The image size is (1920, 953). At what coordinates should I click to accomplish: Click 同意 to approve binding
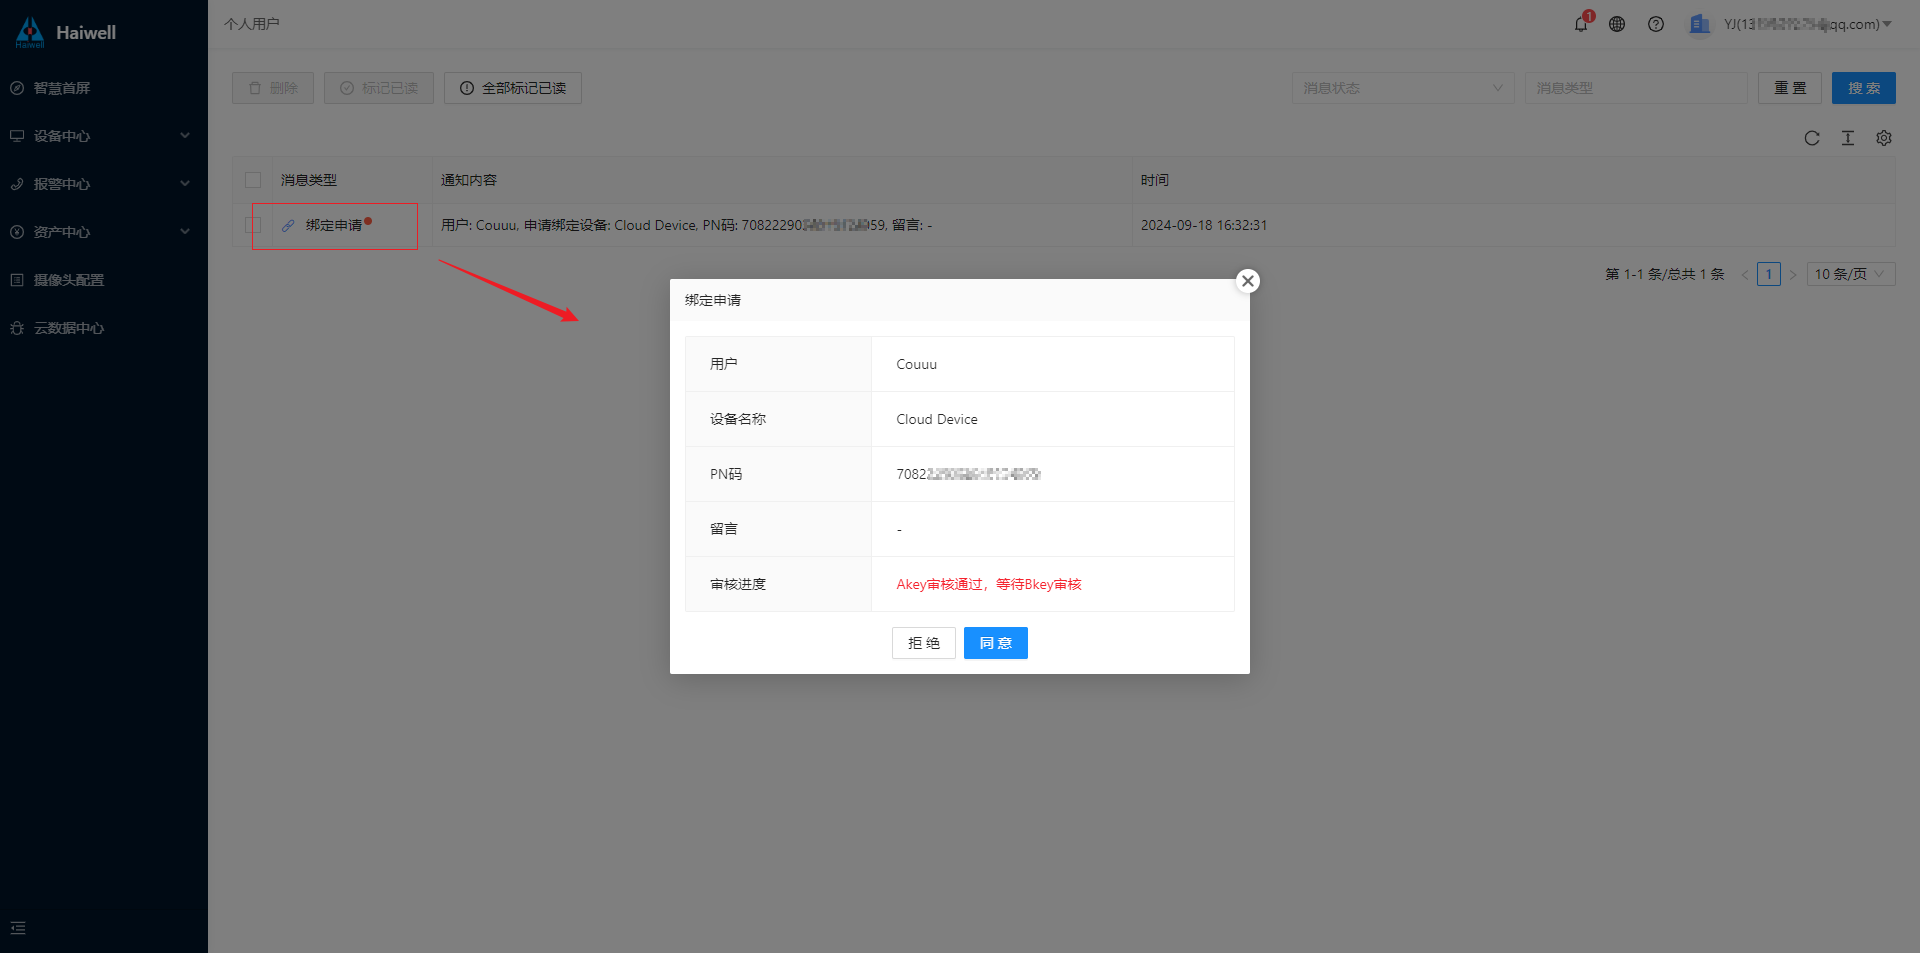click(x=996, y=643)
